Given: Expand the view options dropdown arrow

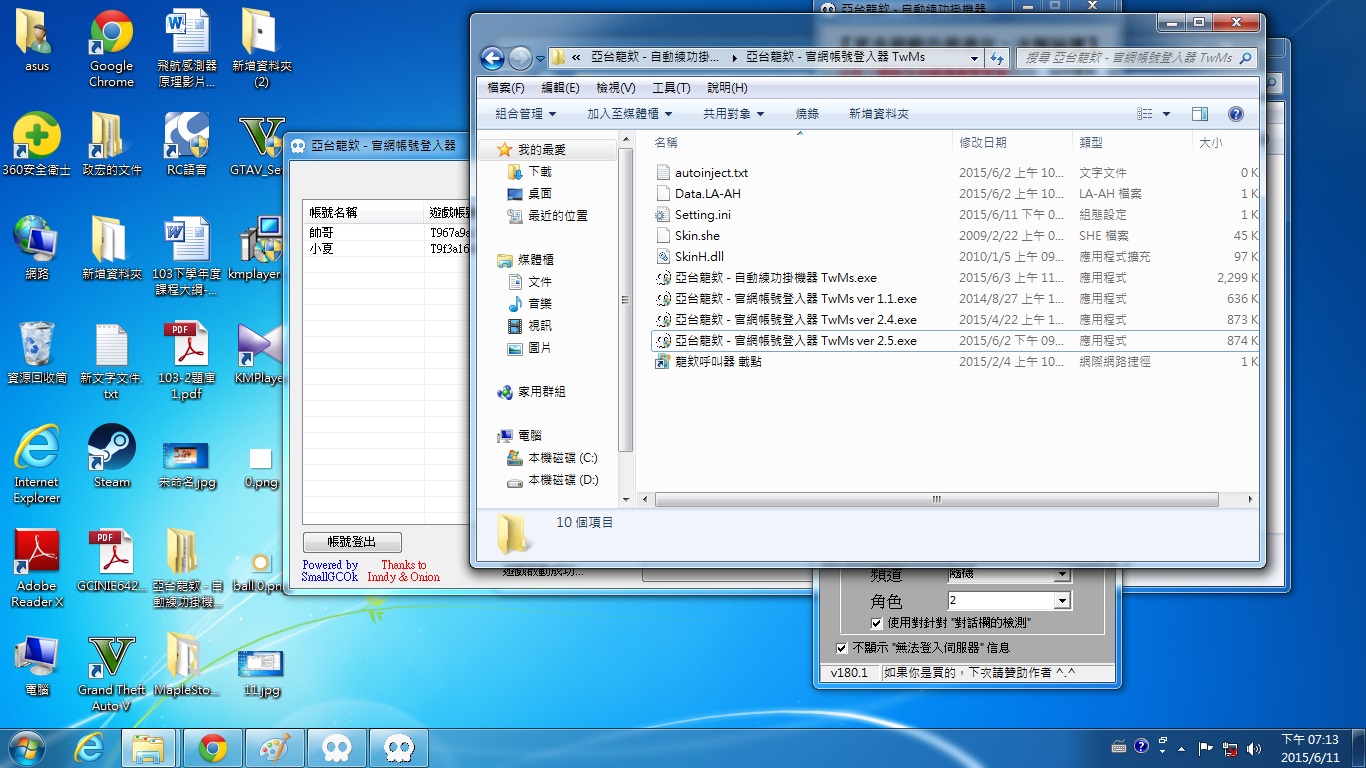Looking at the screenshot, I should click(1166, 114).
